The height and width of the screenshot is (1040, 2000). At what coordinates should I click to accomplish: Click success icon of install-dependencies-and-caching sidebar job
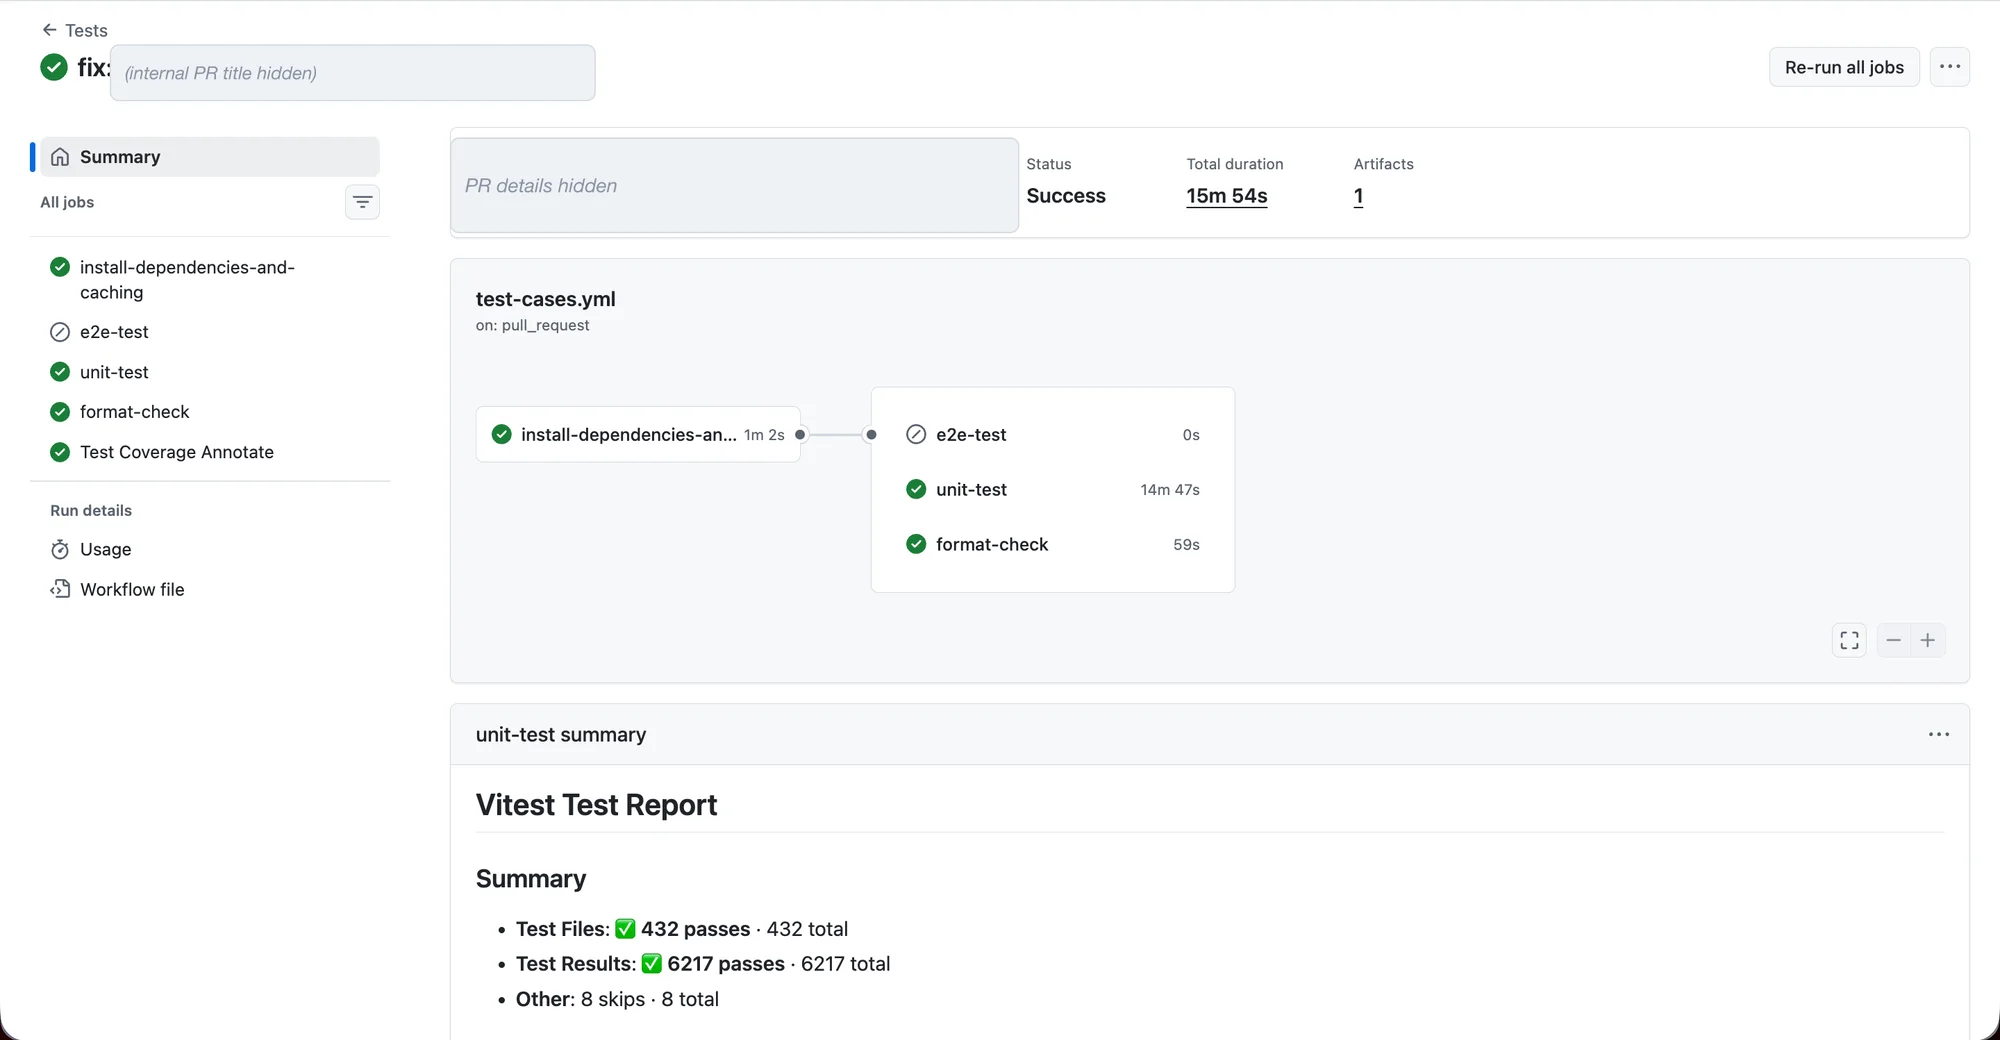[60, 267]
